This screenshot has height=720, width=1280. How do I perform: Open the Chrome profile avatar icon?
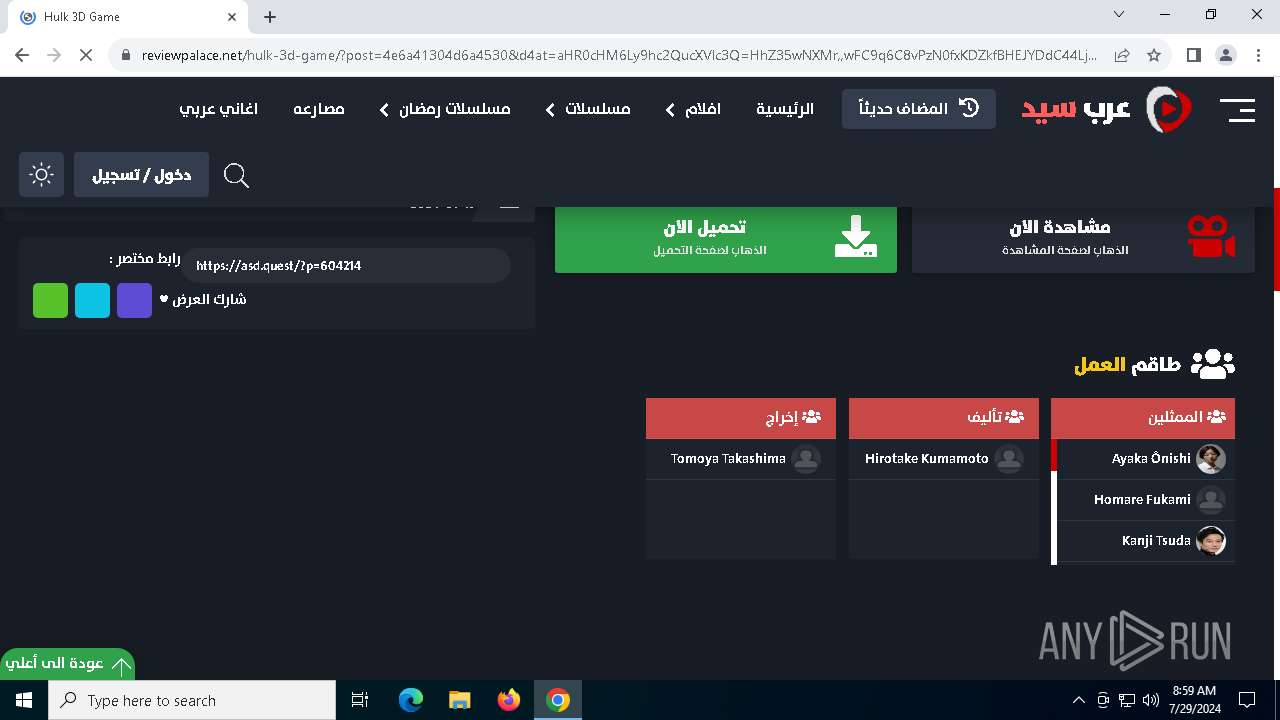click(1226, 55)
